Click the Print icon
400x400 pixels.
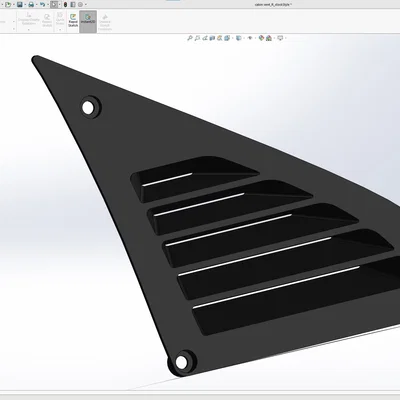(x=31, y=5)
